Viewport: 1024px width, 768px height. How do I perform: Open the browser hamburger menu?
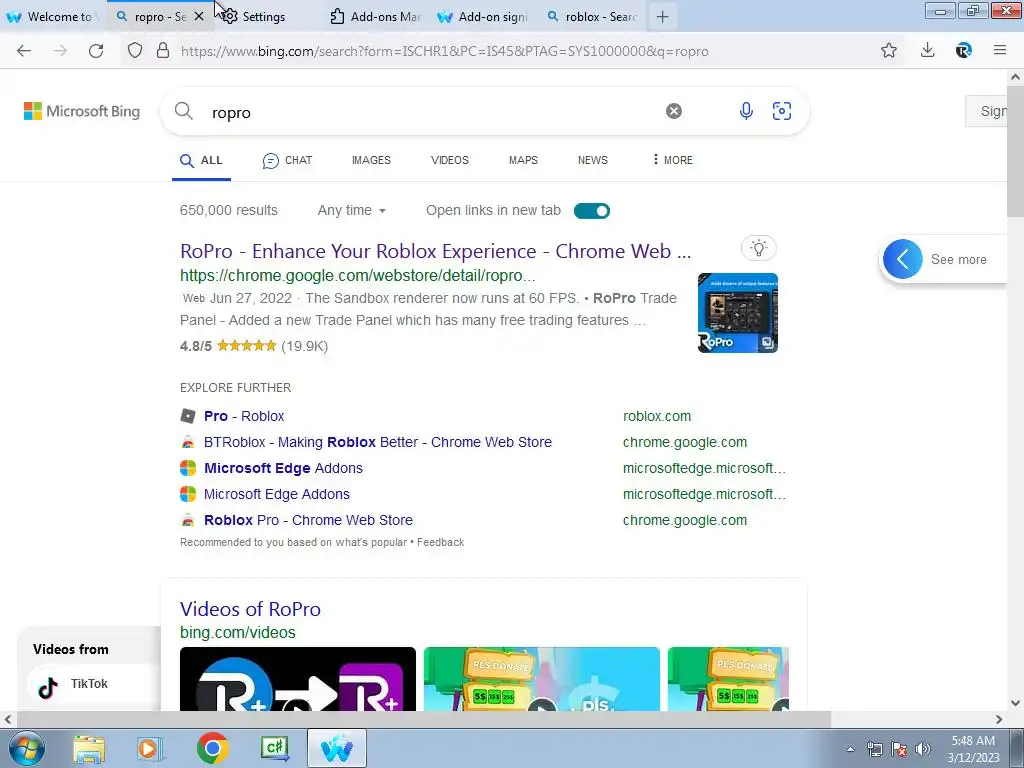[x=1000, y=50]
